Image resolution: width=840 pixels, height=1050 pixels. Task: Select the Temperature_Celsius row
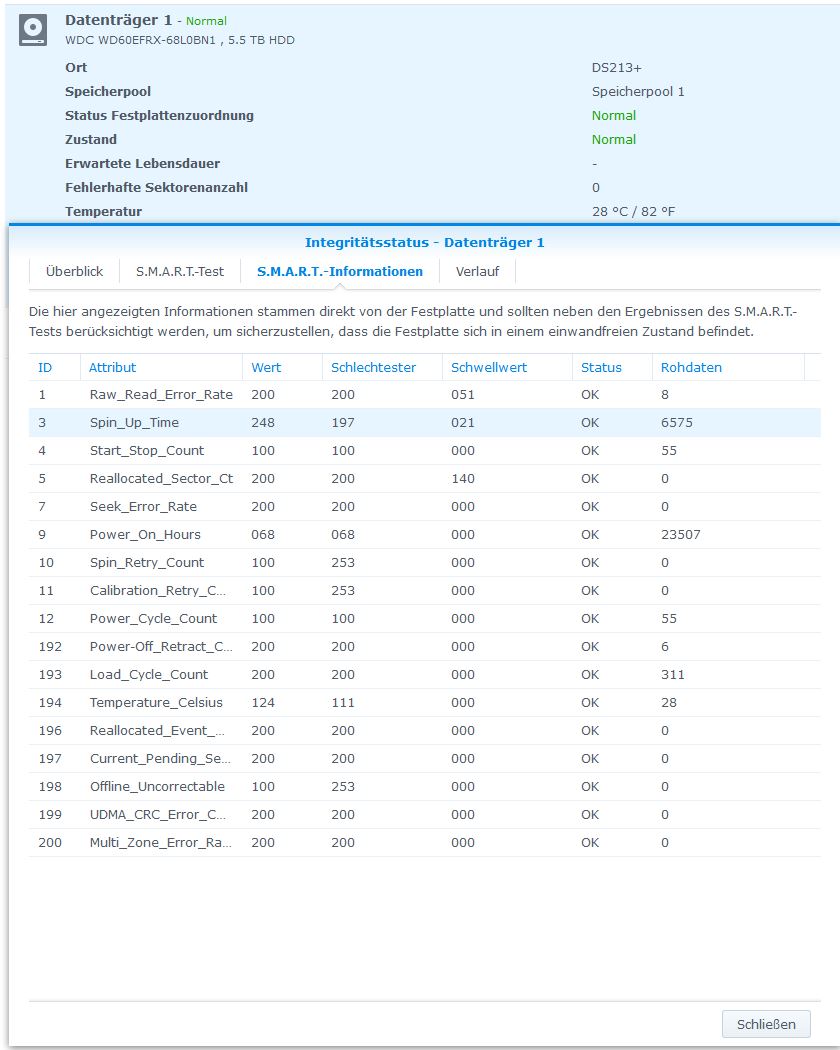click(425, 702)
